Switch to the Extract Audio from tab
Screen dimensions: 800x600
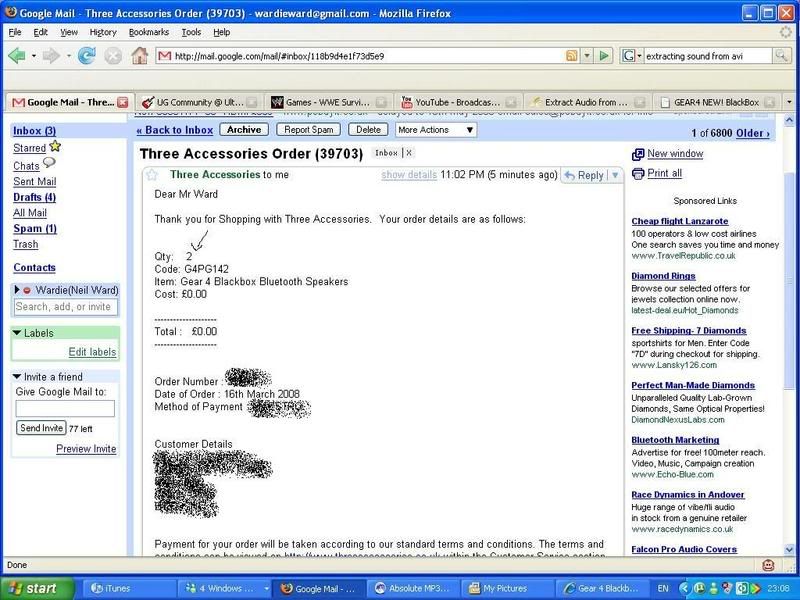(x=587, y=102)
